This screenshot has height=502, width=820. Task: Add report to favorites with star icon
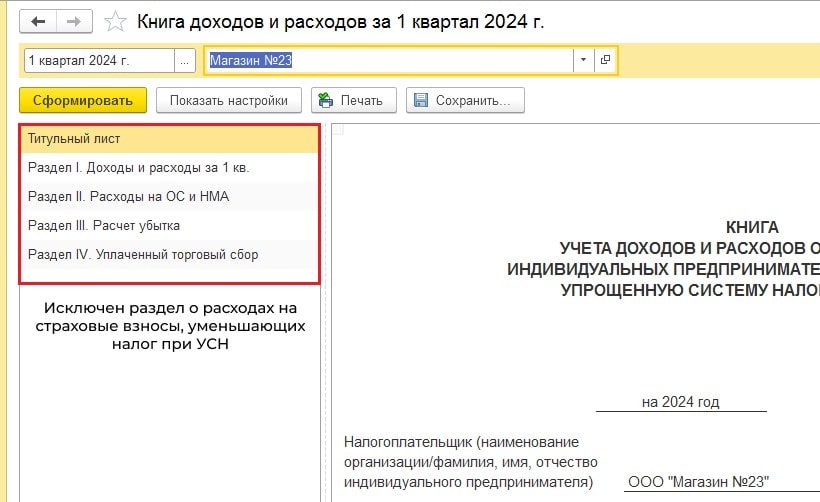tap(115, 21)
